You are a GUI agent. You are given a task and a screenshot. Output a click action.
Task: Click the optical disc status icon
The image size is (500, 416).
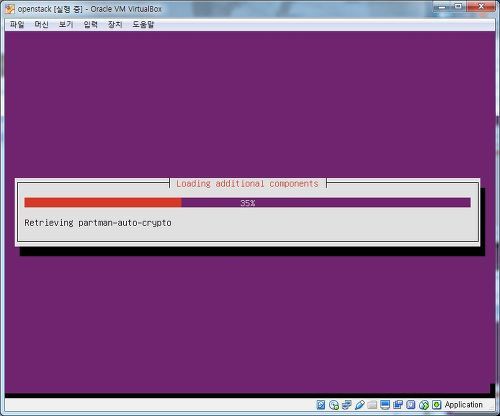(x=334, y=405)
